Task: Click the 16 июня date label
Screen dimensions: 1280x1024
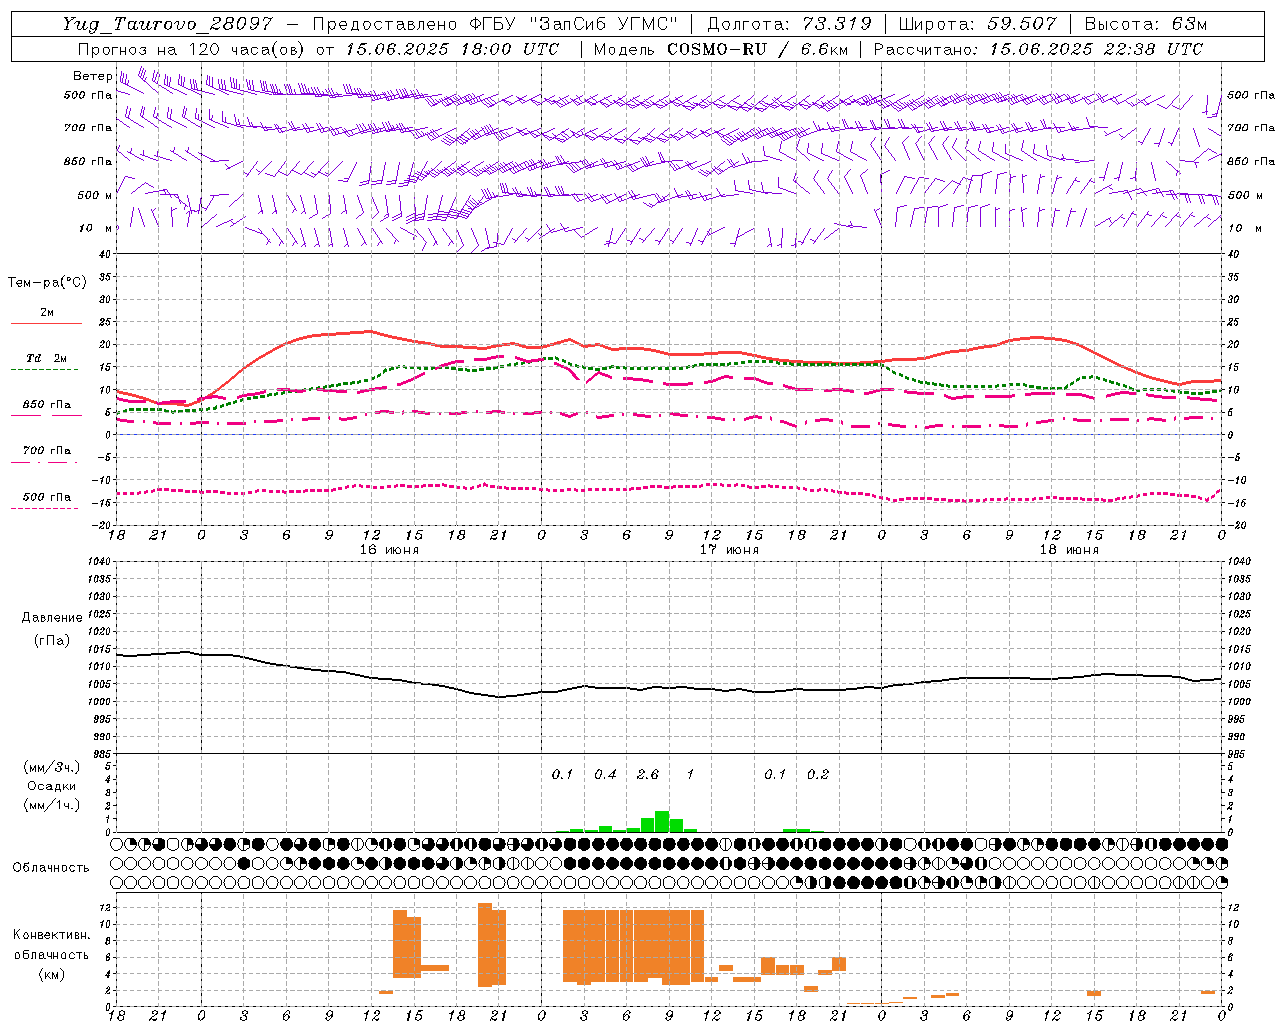Action: click(389, 550)
